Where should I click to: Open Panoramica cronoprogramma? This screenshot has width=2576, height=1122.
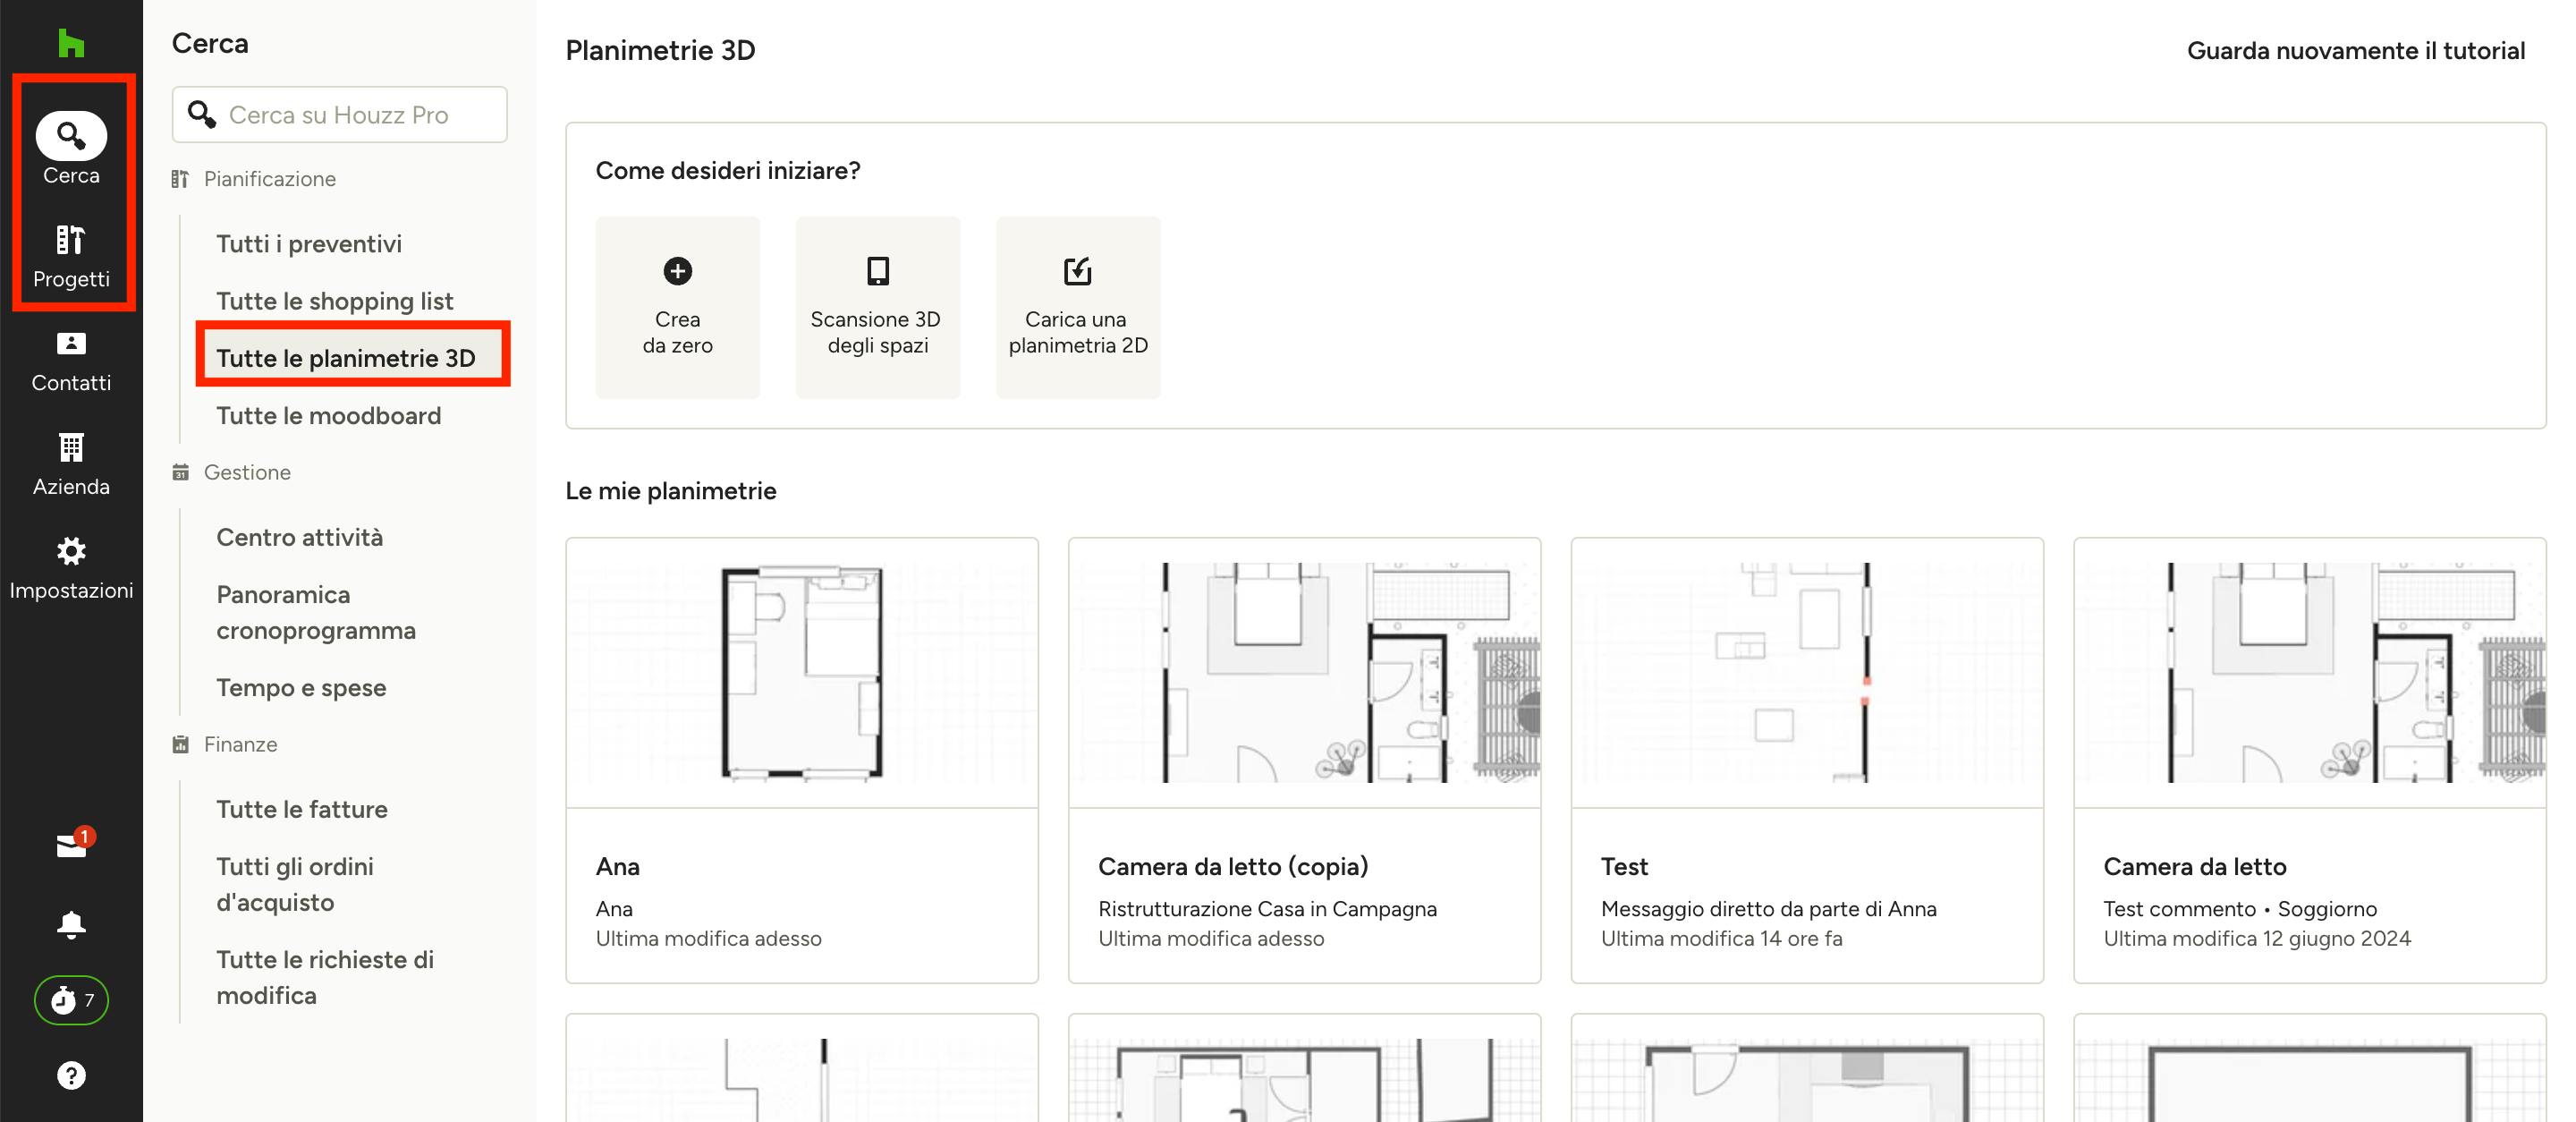[x=316, y=612]
